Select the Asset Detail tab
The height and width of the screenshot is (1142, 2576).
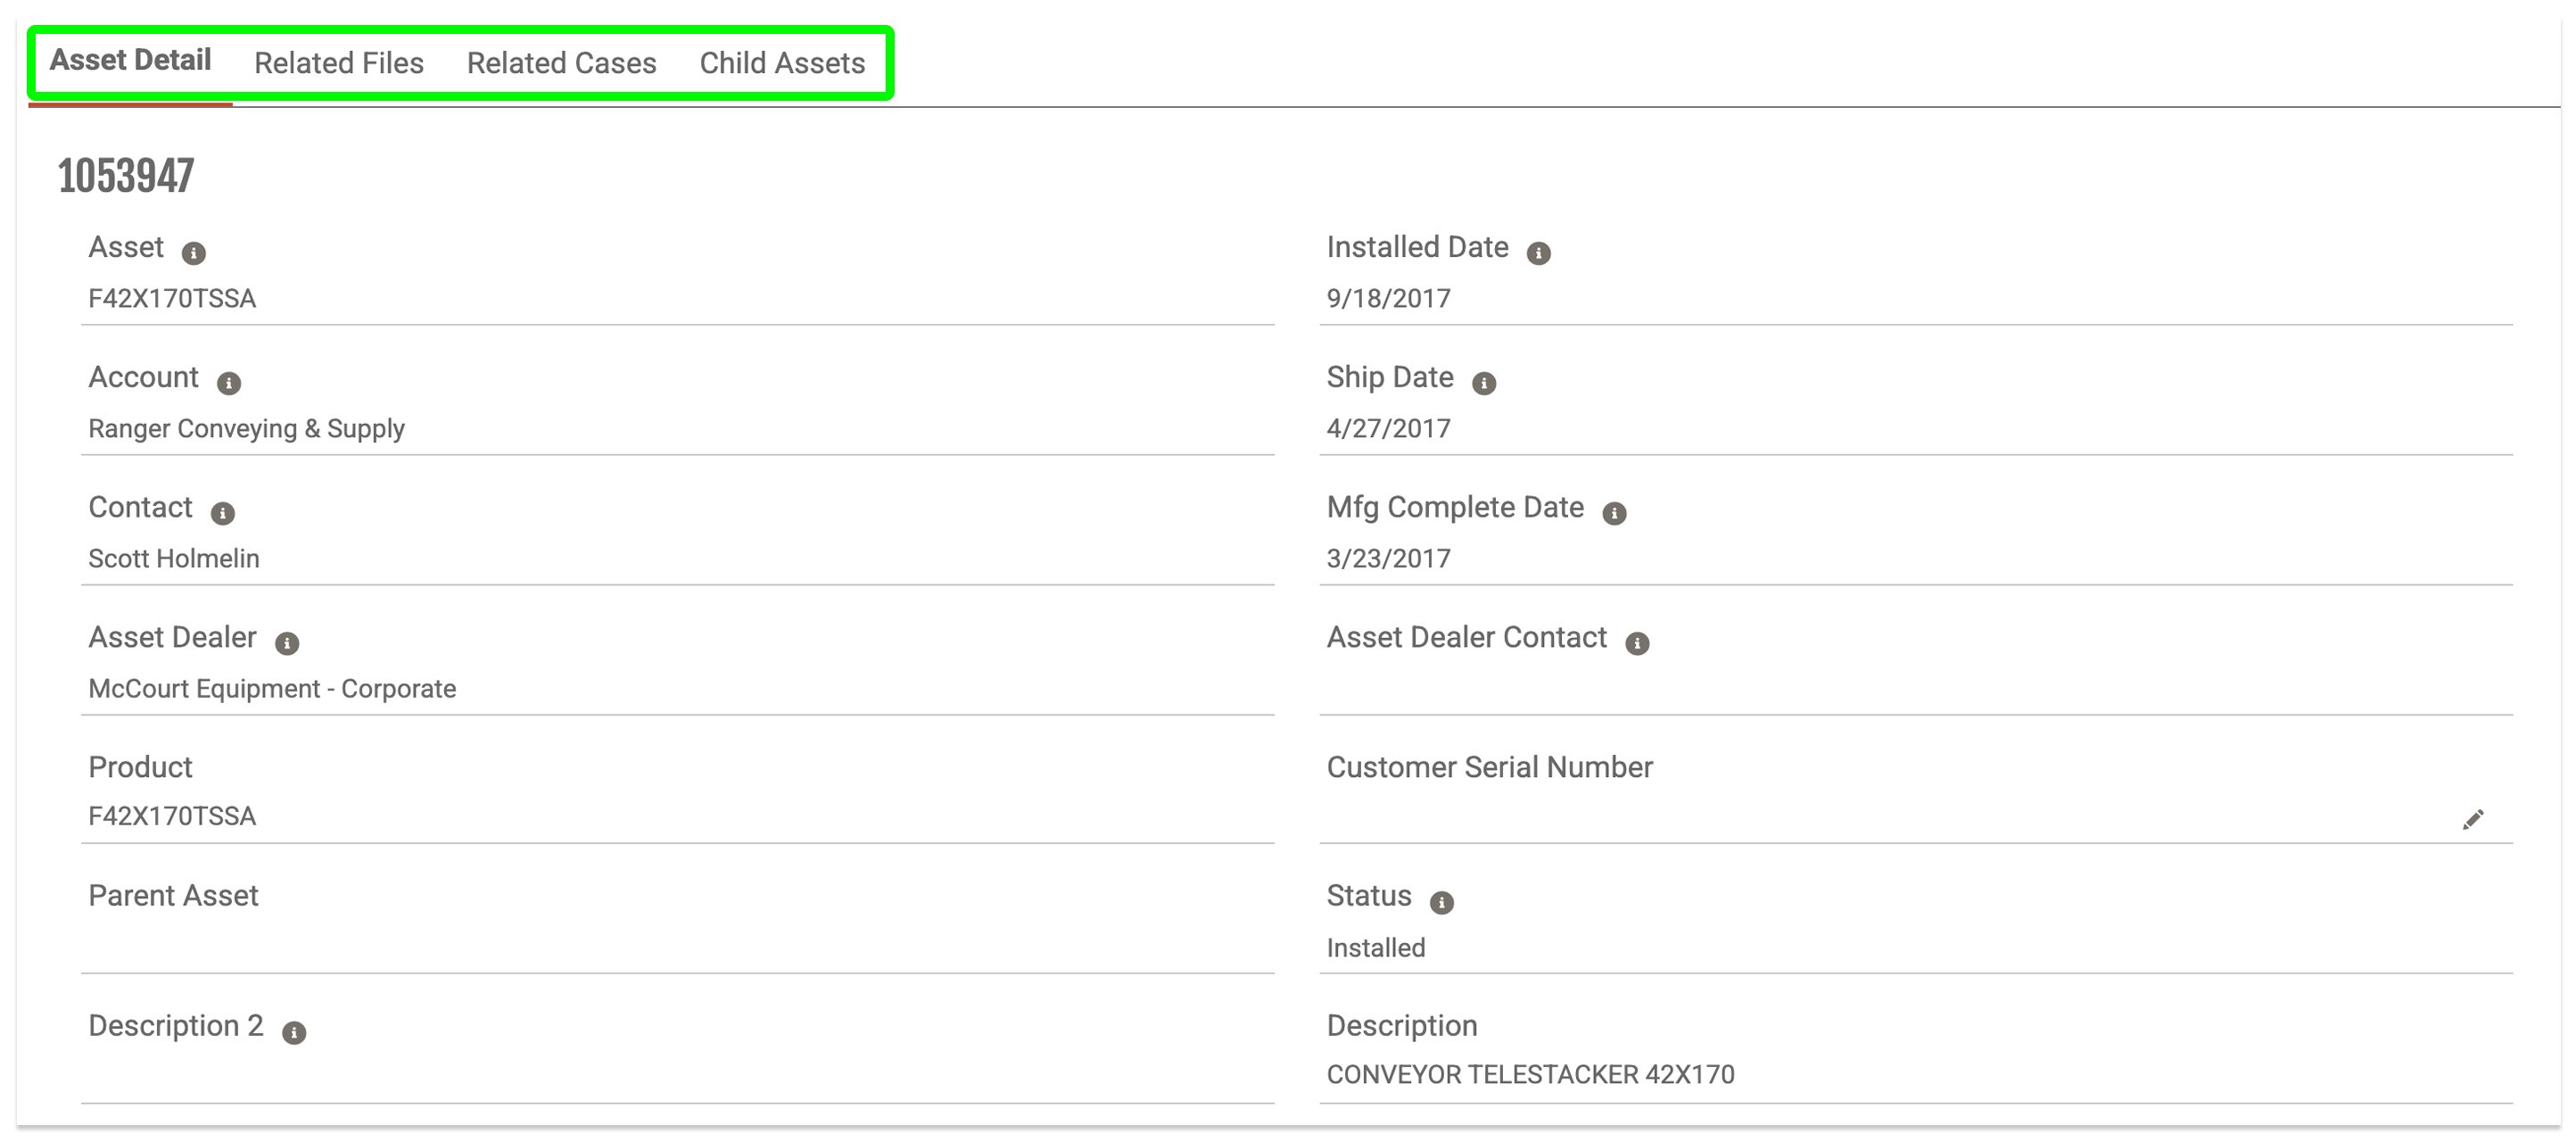tap(130, 60)
